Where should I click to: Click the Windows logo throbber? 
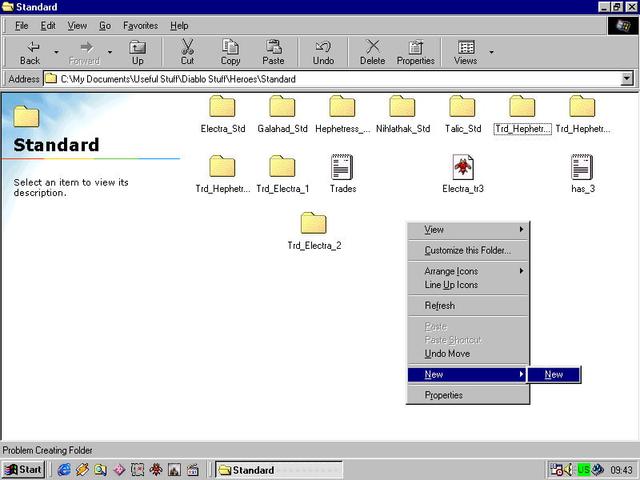(623, 26)
